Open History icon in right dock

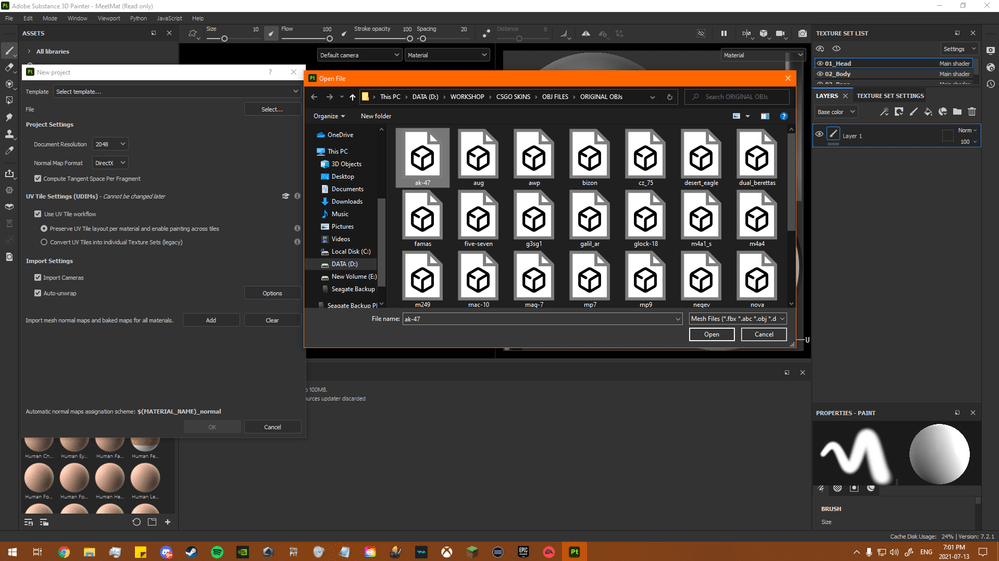coord(991,84)
